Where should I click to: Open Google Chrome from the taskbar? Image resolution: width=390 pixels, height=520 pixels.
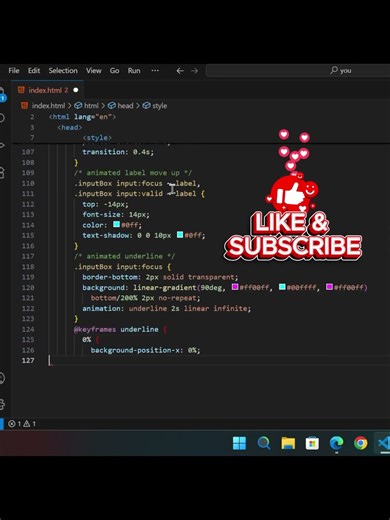click(x=361, y=443)
